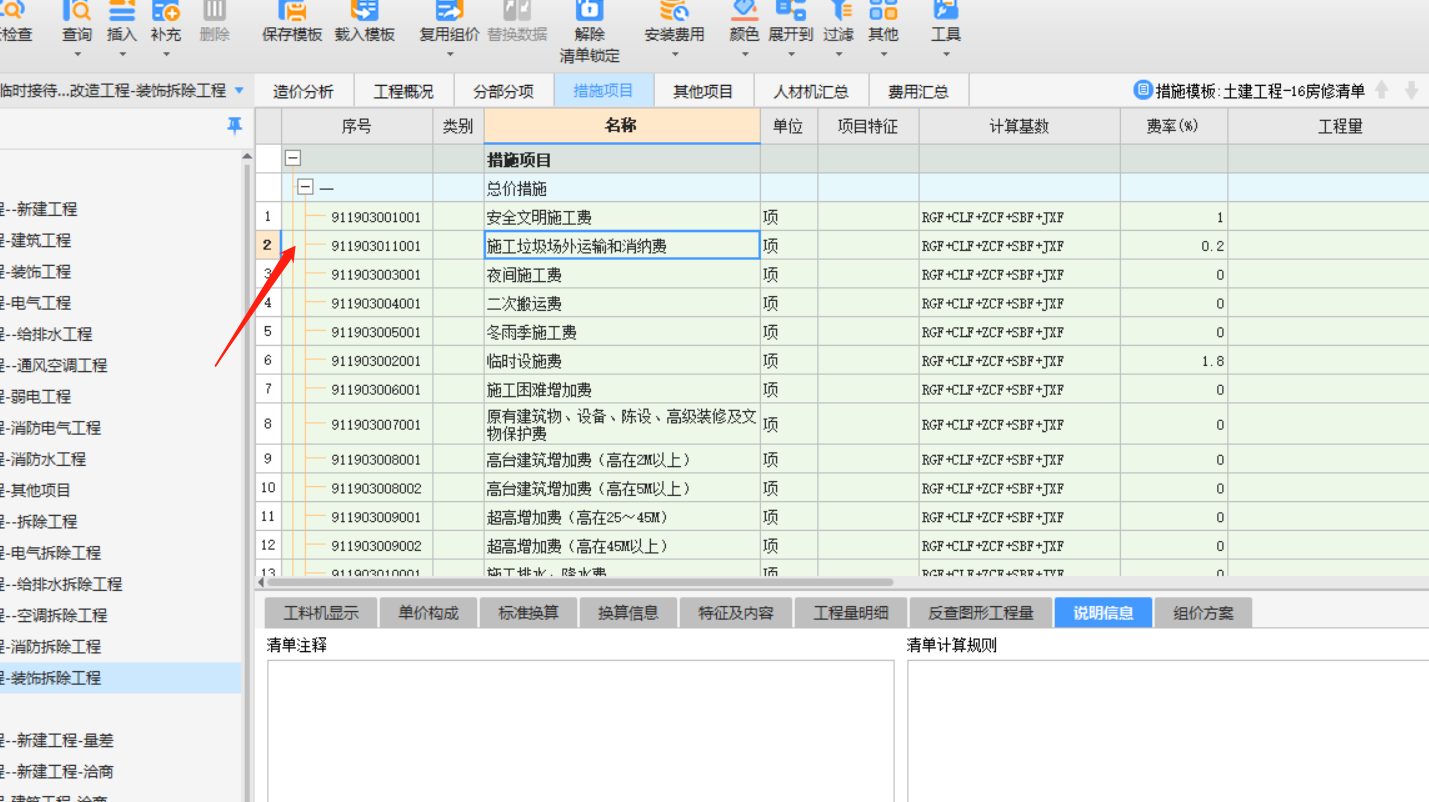Image resolution: width=1429 pixels, height=802 pixels.
Task: Click the 名称 column header
Action: (x=622, y=126)
